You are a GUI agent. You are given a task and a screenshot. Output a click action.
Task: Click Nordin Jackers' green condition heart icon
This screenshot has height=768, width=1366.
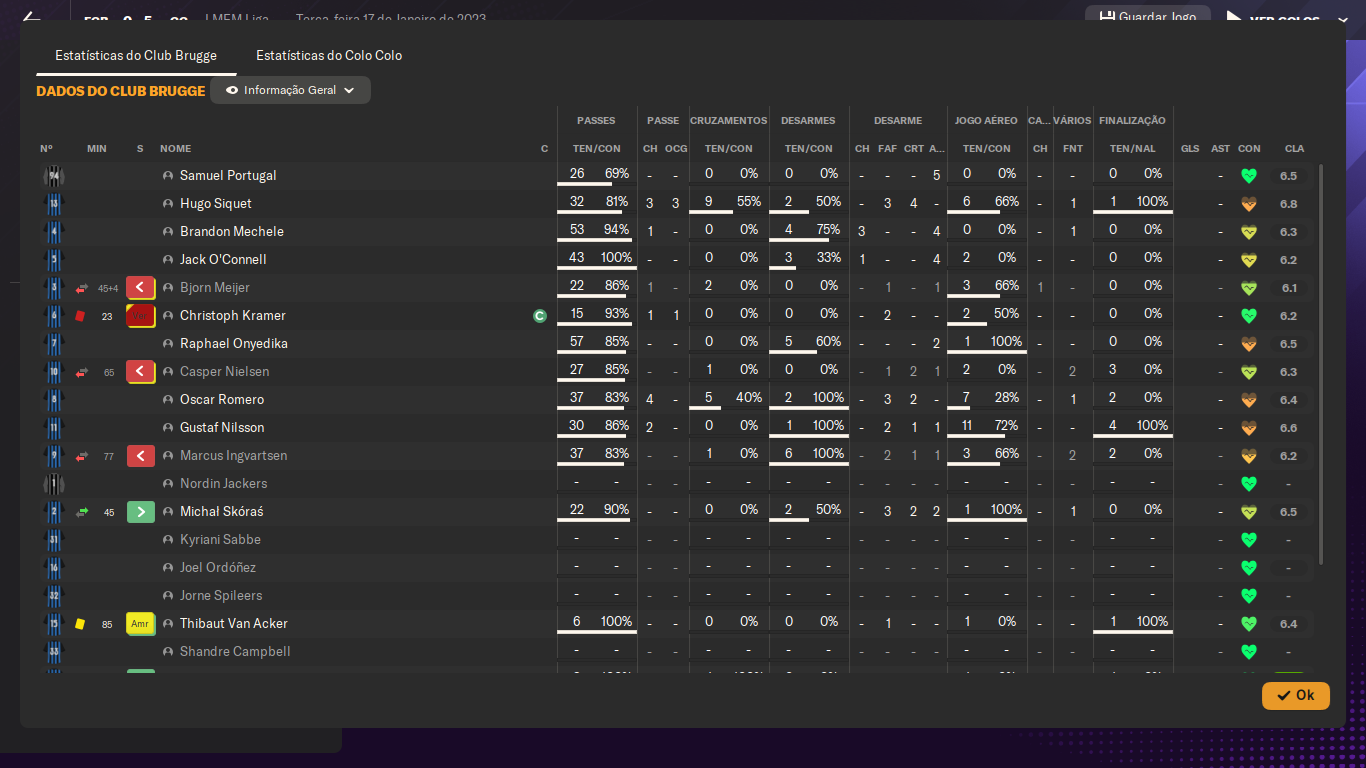pos(1248,484)
